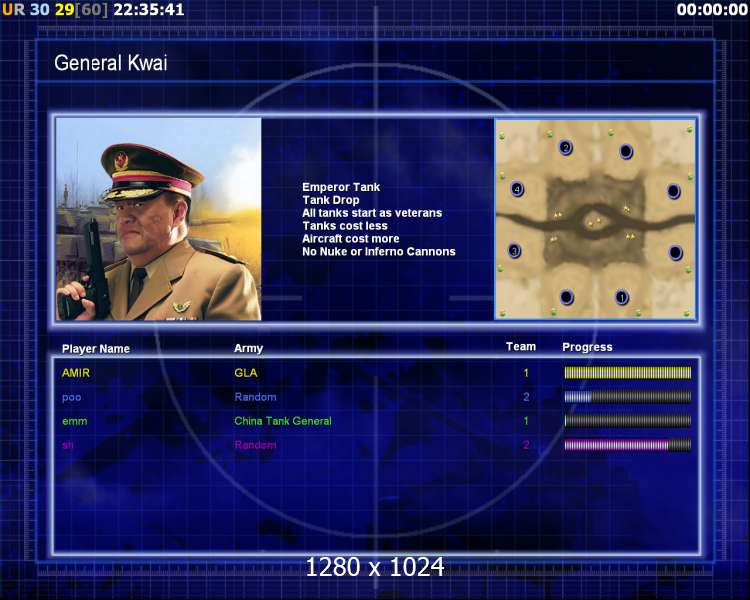Image resolution: width=750 pixels, height=600 pixels.
Task: Click the 'China Tank General' army entry
Action: pos(283,421)
